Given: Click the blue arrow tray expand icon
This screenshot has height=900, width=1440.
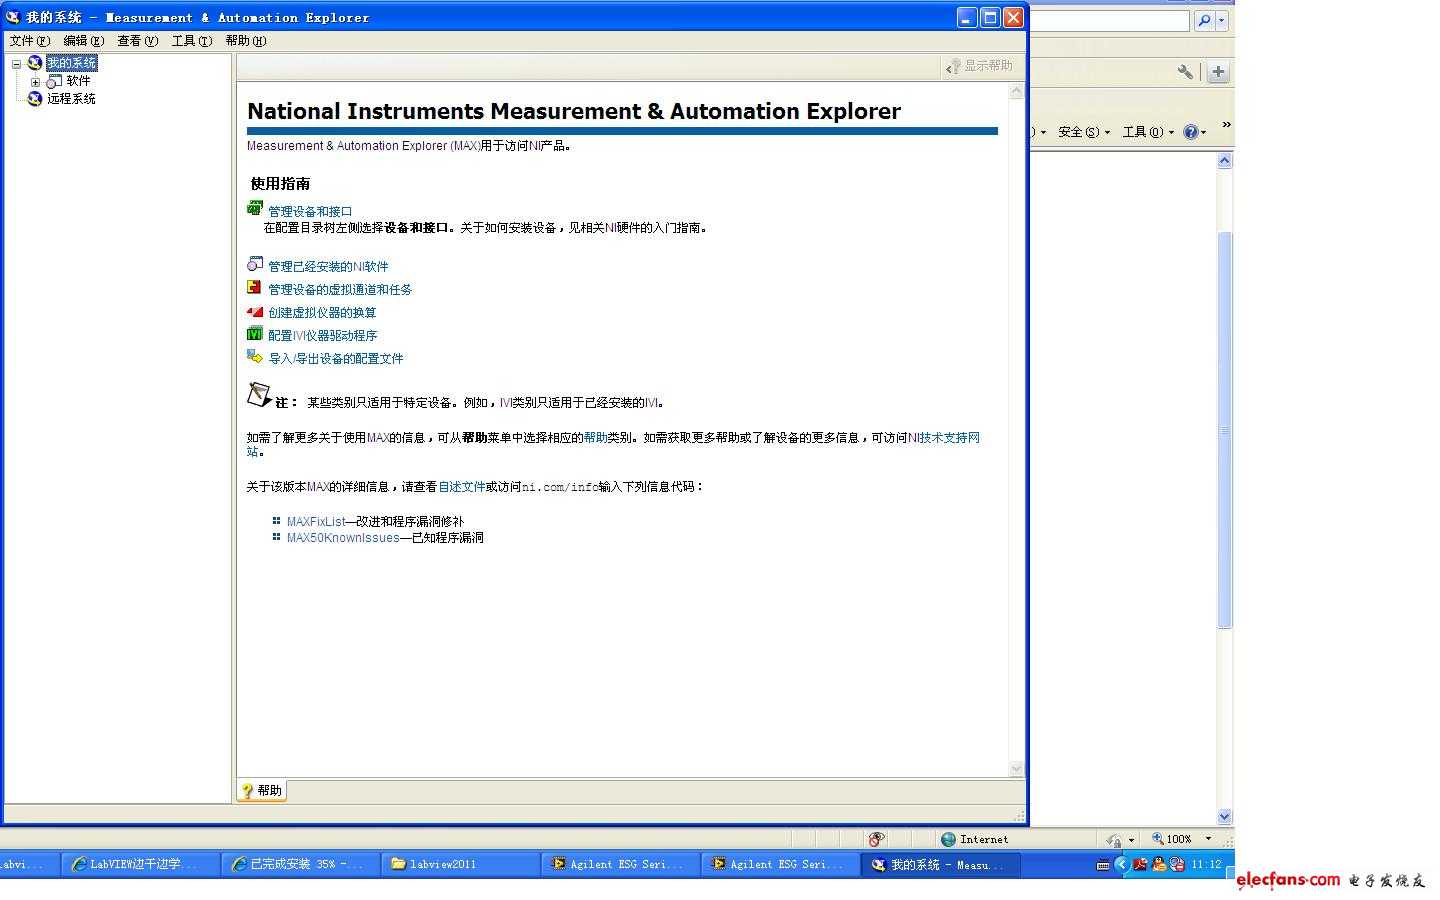Looking at the screenshot, I should pyautogui.click(x=1121, y=864).
